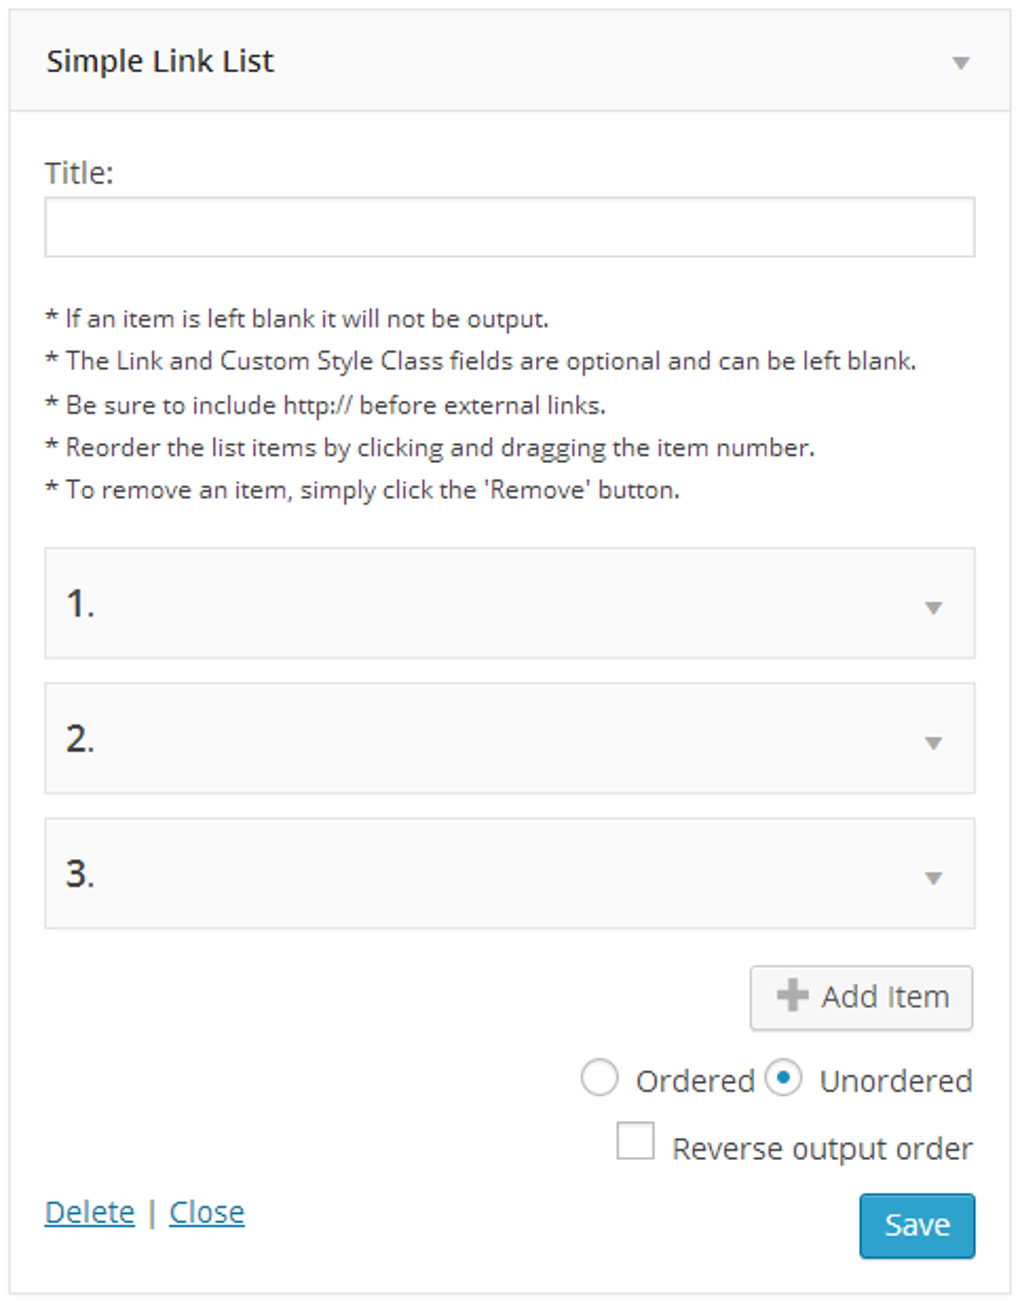
Task: Select the Unordered radio button
Action: 786,1079
